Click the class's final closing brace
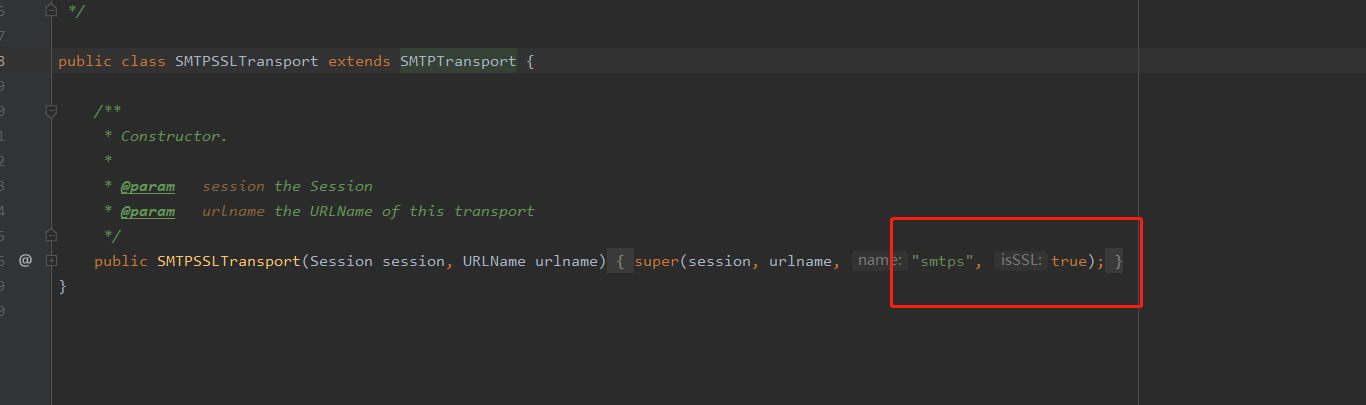The height and width of the screenshot is (405, 1366). 62,286
